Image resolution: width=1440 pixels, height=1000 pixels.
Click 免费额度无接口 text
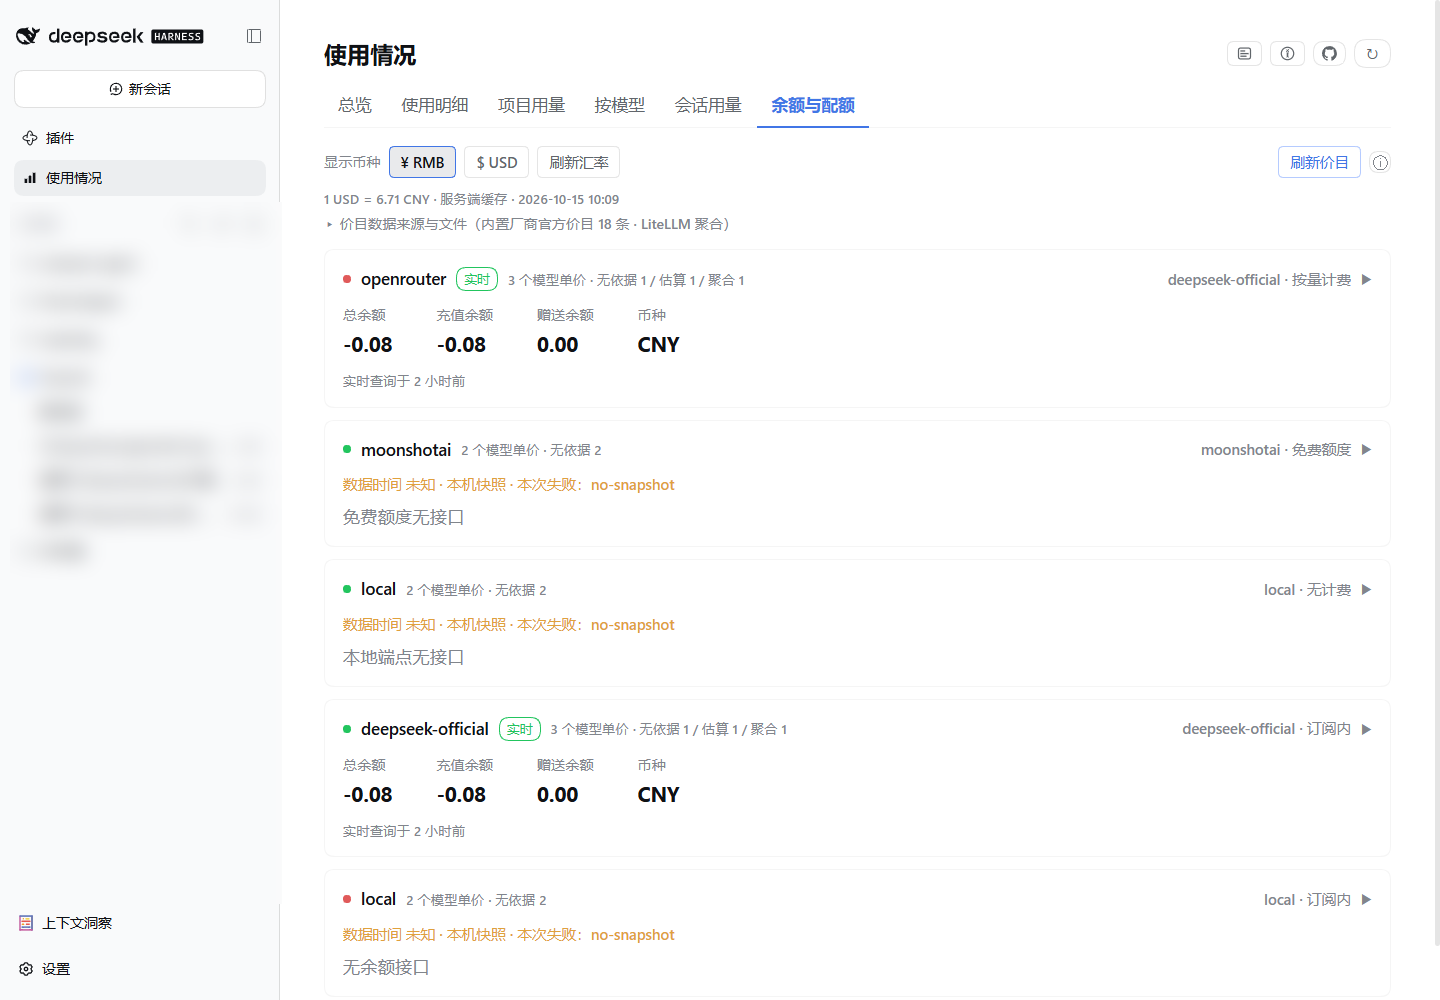404,518
